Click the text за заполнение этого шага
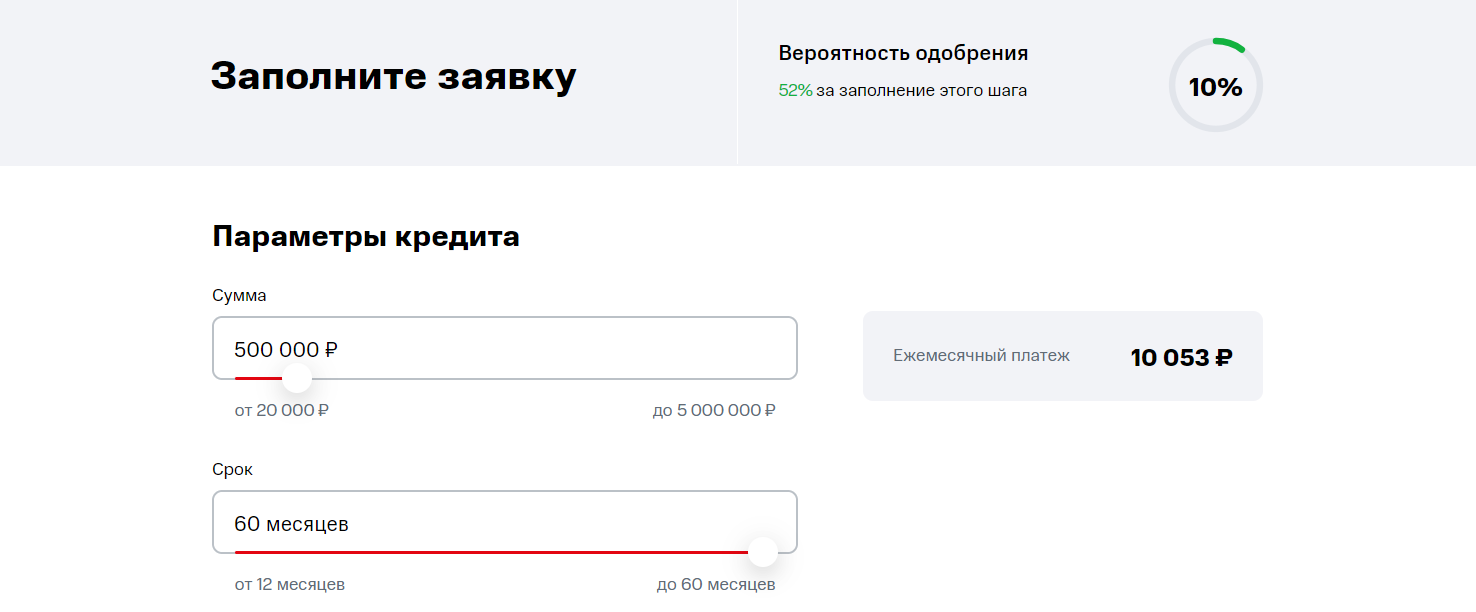The width and height of the screenshot is (1476, 612). 921,90
